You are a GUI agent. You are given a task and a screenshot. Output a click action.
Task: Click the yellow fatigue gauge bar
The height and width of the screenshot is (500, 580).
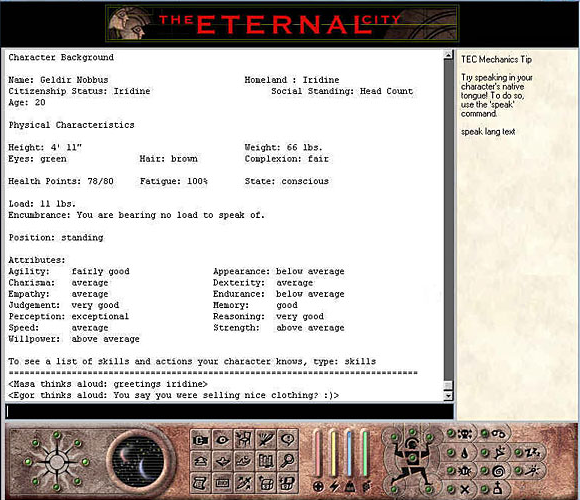(334, 453)
